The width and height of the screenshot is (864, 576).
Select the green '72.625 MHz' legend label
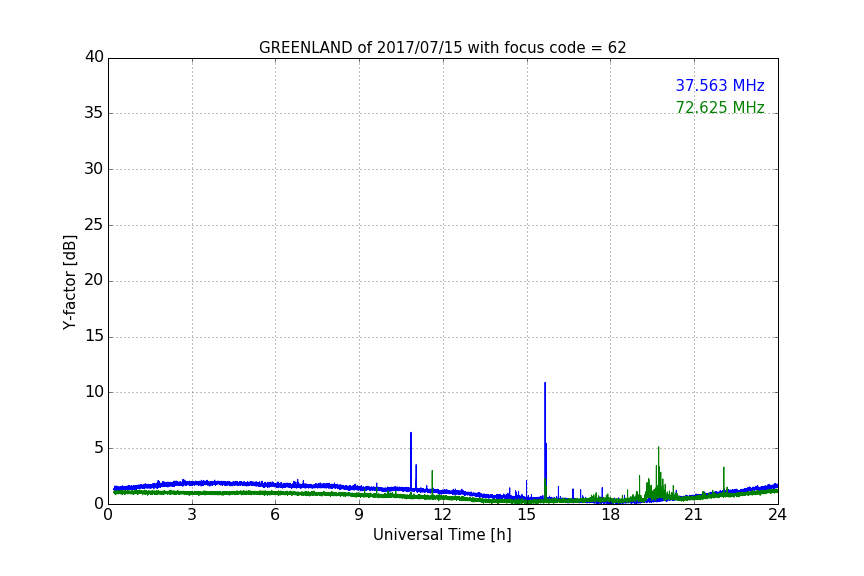(x=720, y=107)
